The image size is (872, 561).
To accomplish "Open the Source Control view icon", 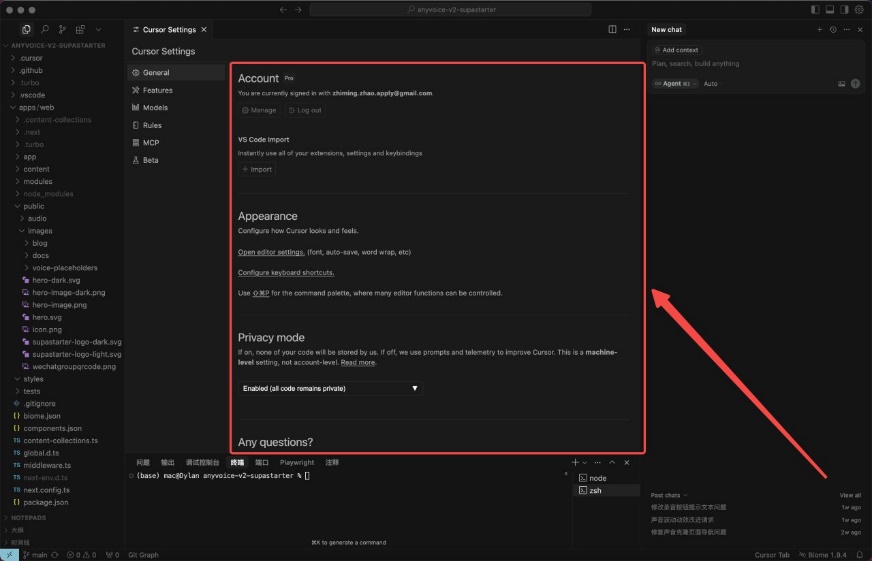I will (63, 30).
